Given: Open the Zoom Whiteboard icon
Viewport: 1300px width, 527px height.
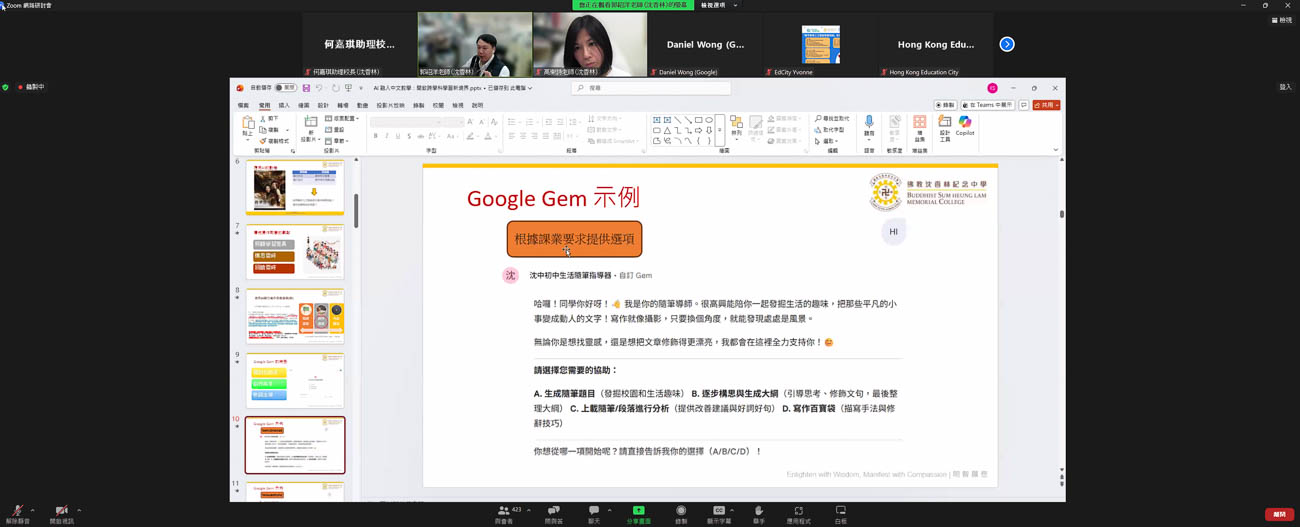Looking at the screenshot, I should (840, 511).
